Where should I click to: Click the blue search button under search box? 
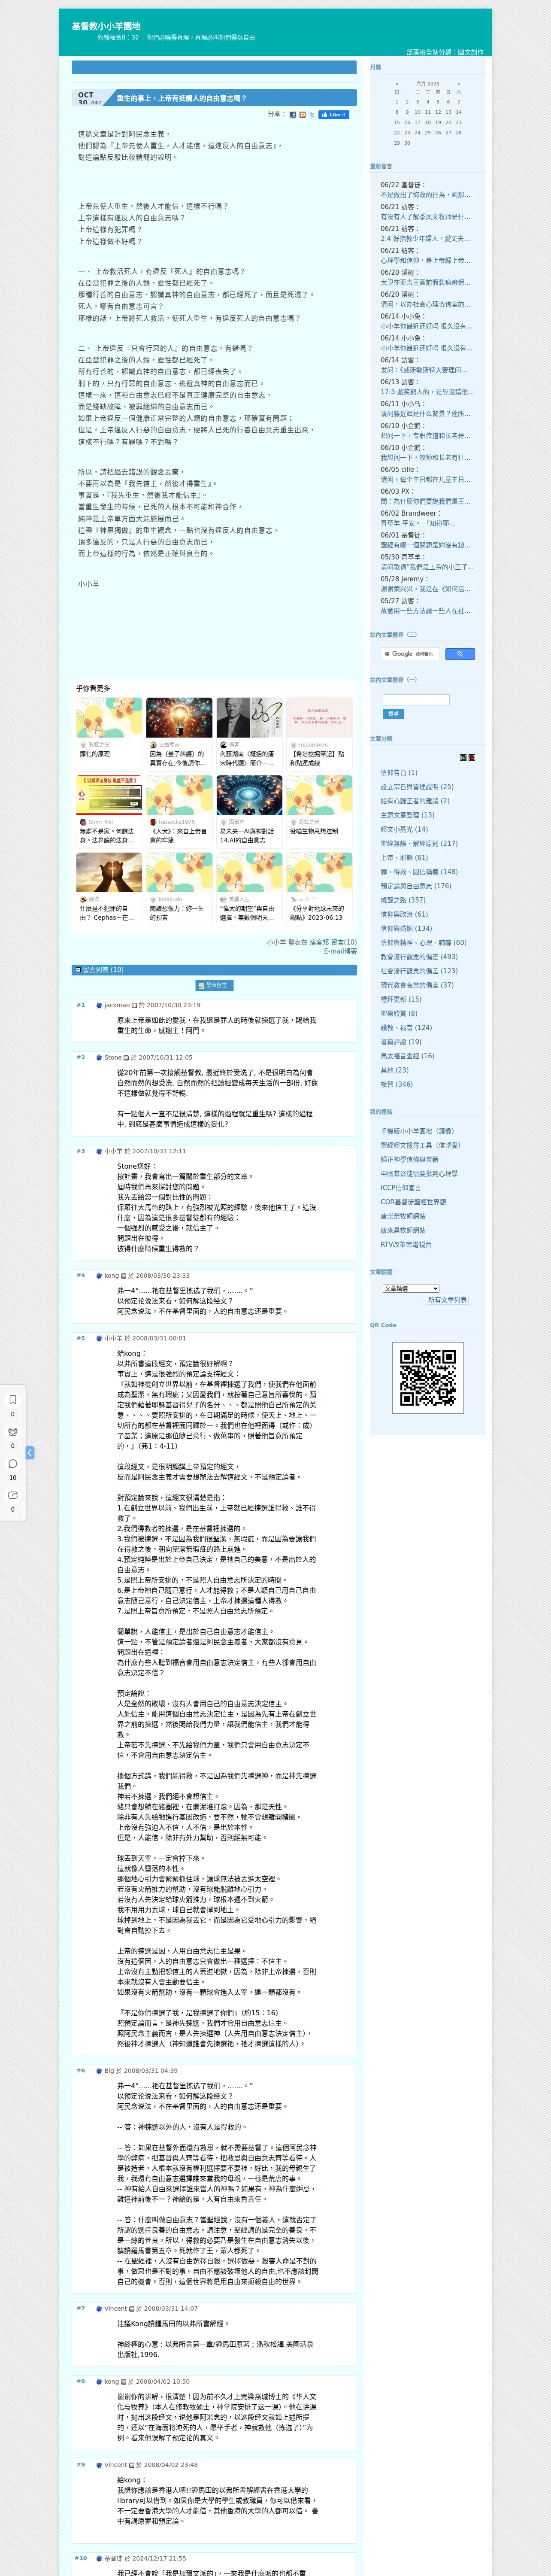click(393, 714)
